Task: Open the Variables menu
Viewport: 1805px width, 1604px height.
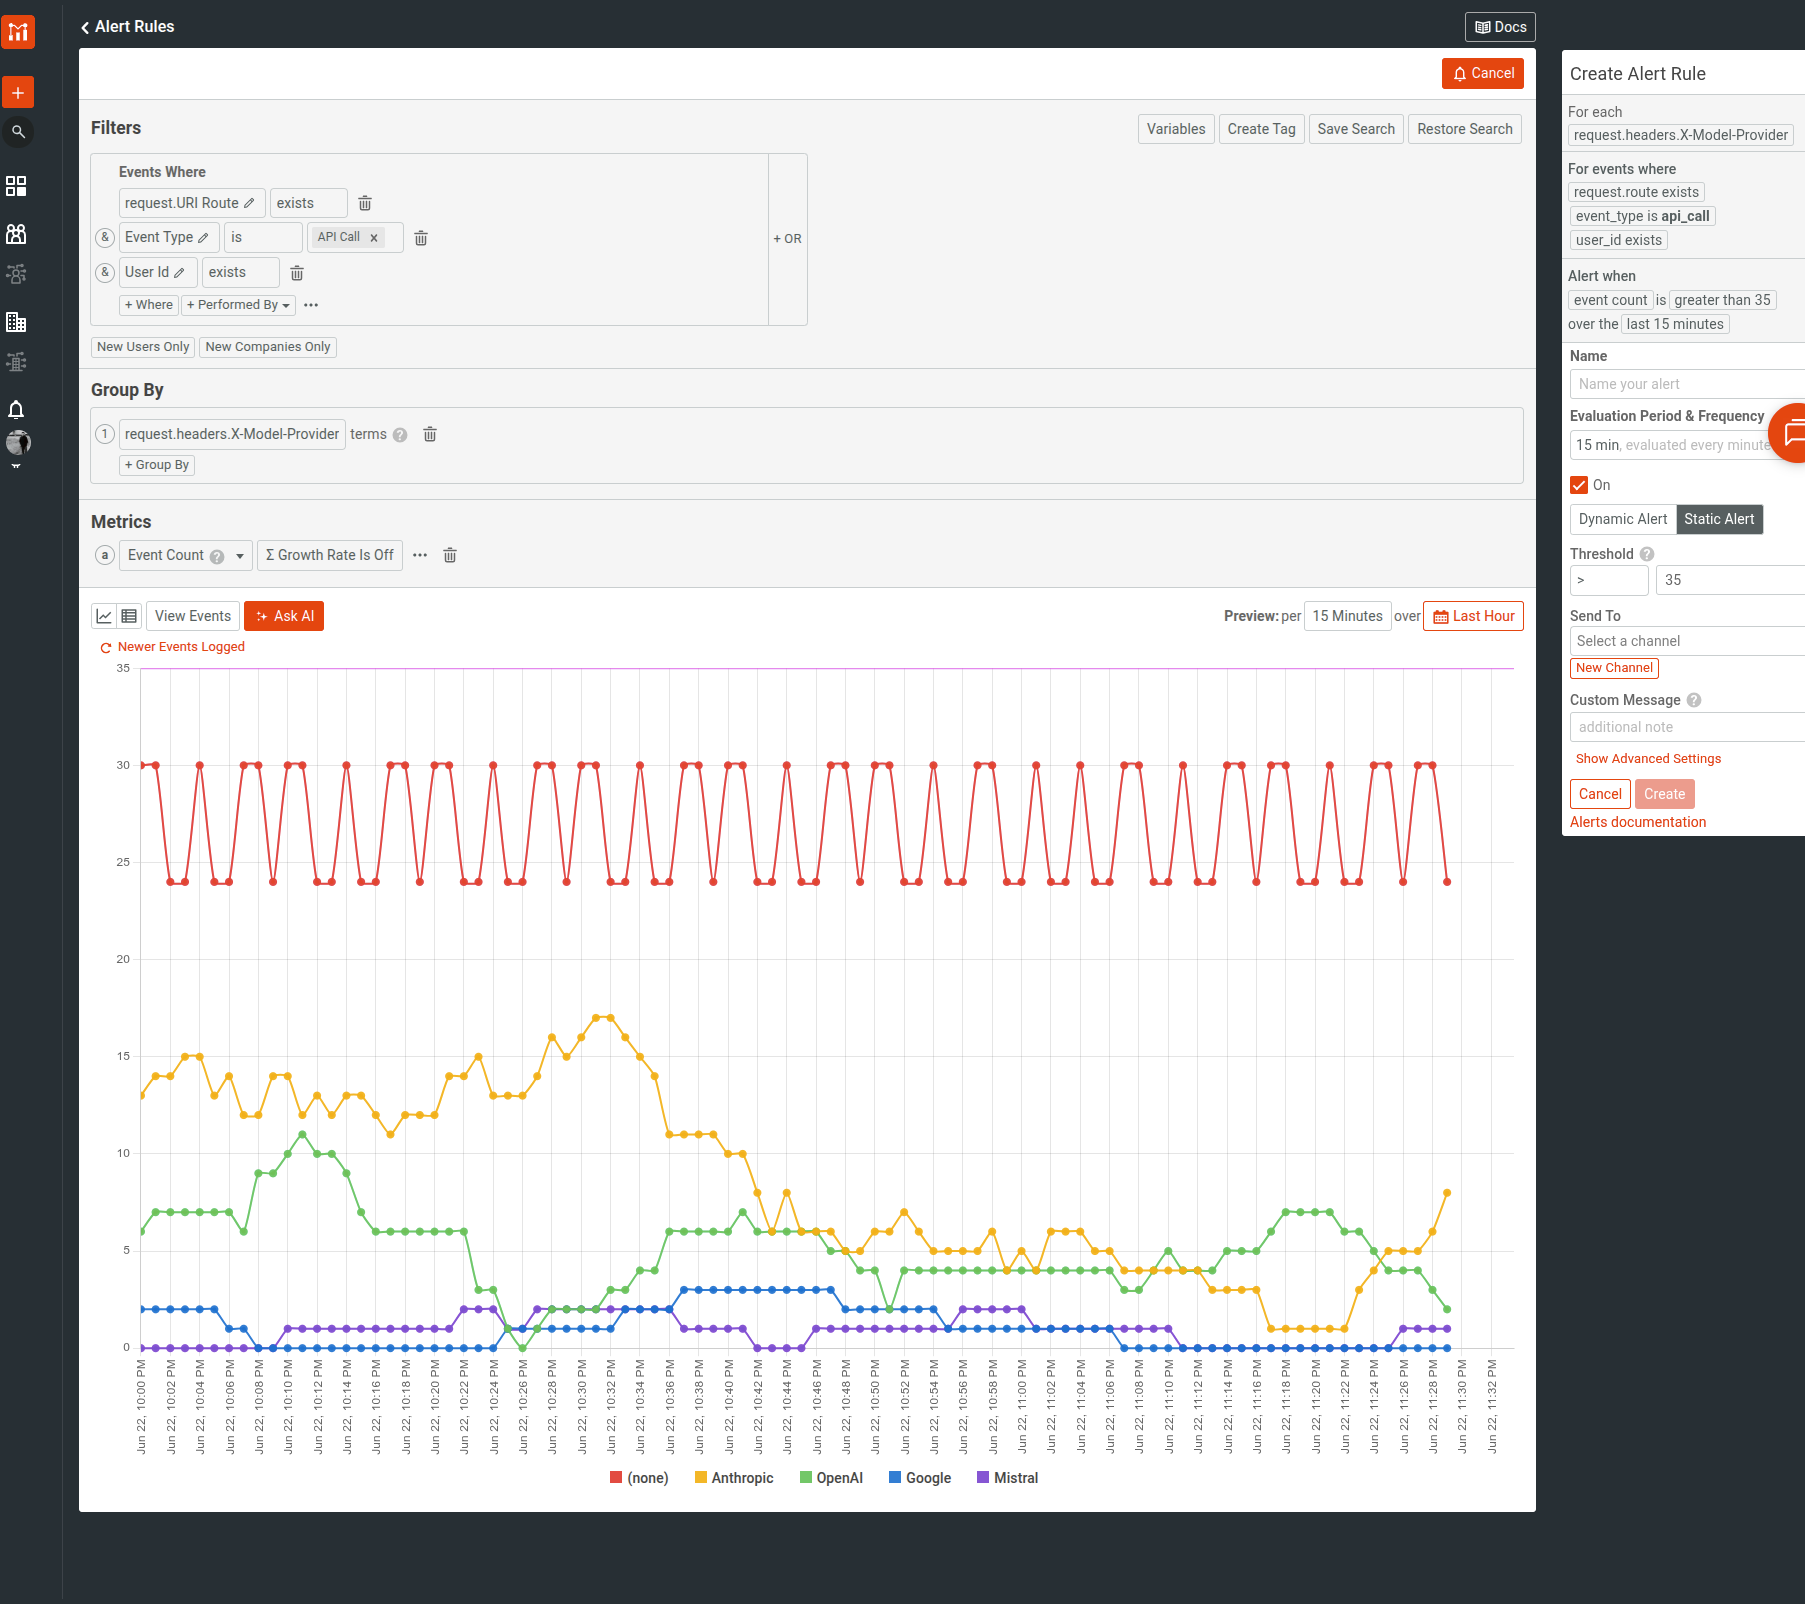Action: pyautogui.click(x=1176, y=129)
